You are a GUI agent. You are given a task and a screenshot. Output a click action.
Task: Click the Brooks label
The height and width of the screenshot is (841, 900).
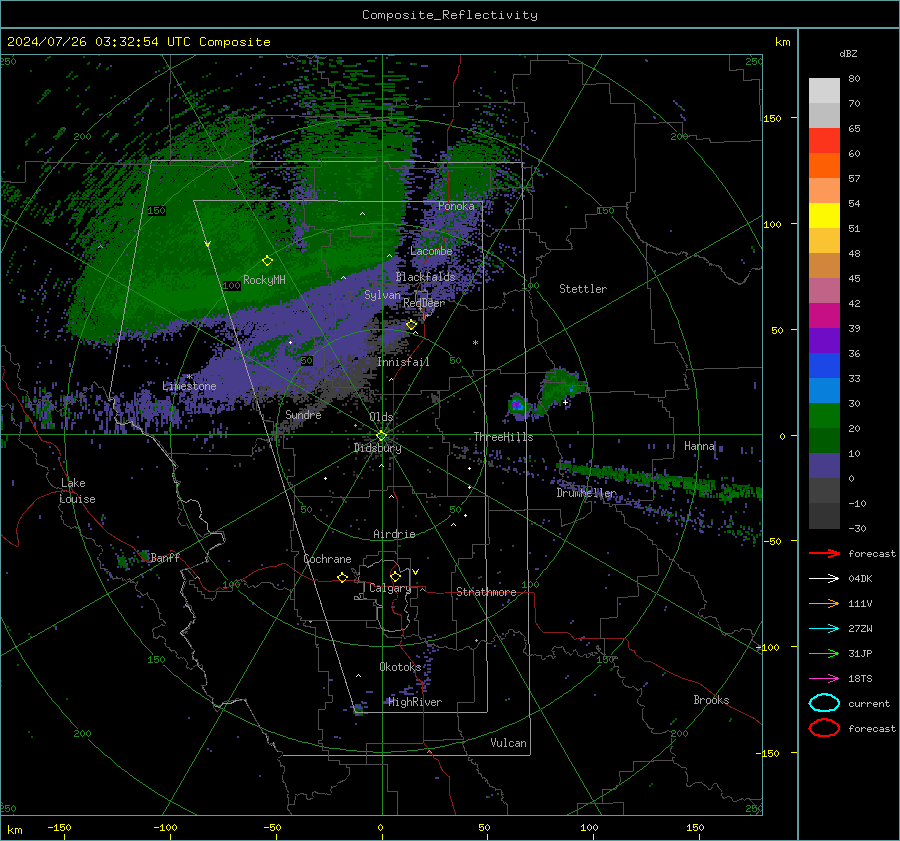coord(711,700)
